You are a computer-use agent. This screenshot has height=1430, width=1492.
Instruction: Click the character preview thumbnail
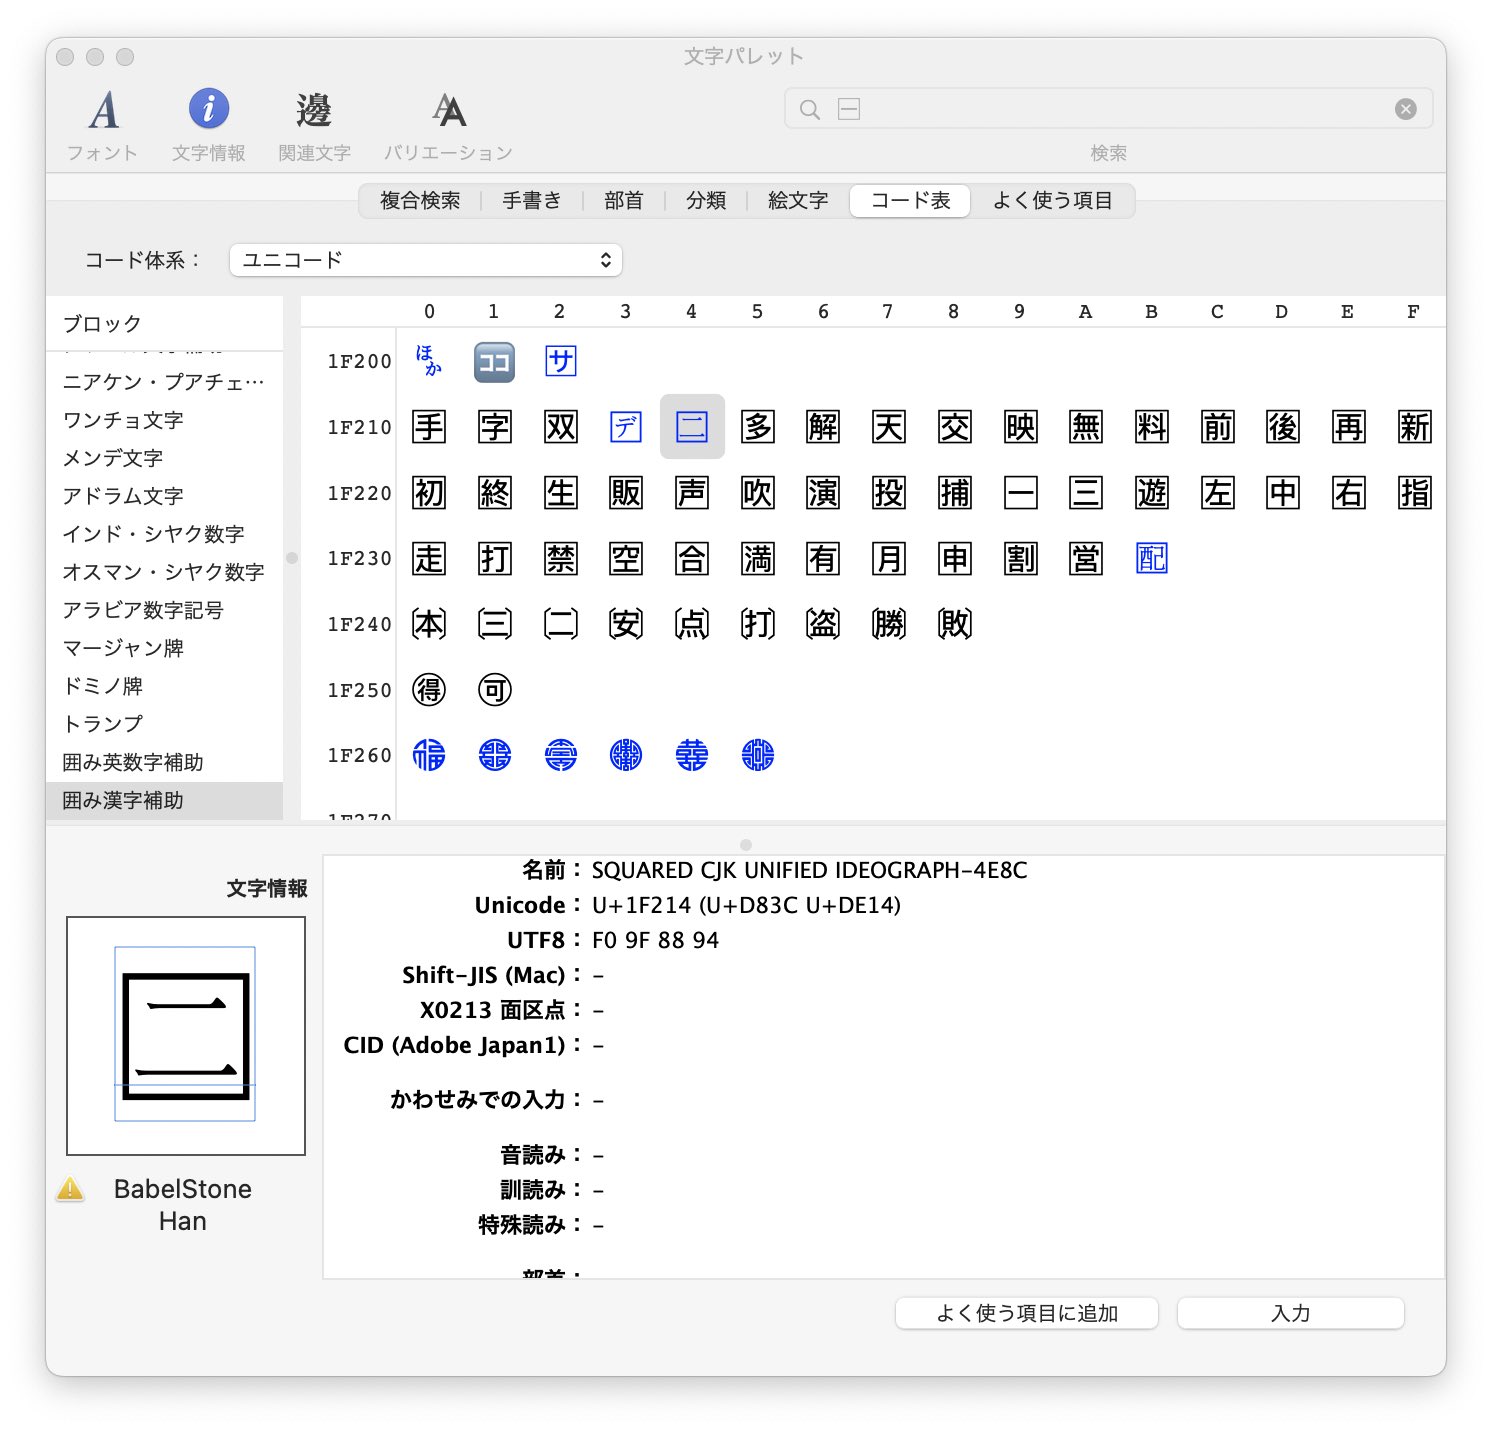[x=186, y=1036]
